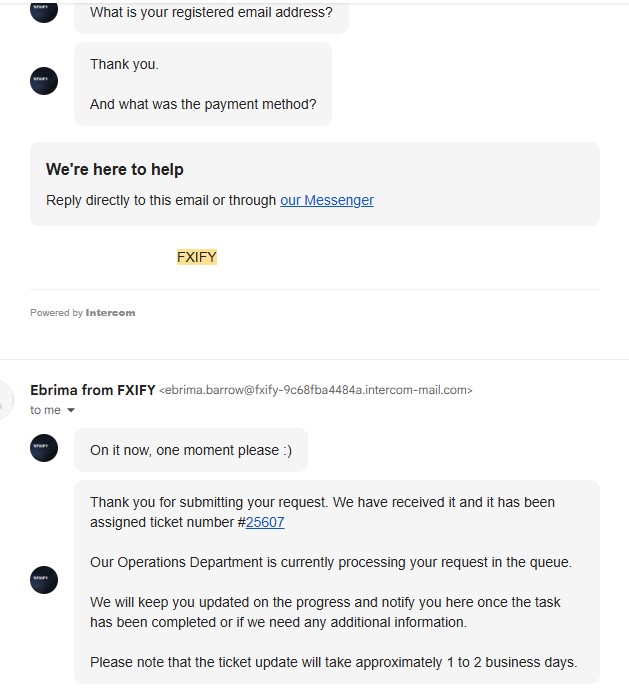Click sender name "Ebrima from FXIFY"

[92, 390]
